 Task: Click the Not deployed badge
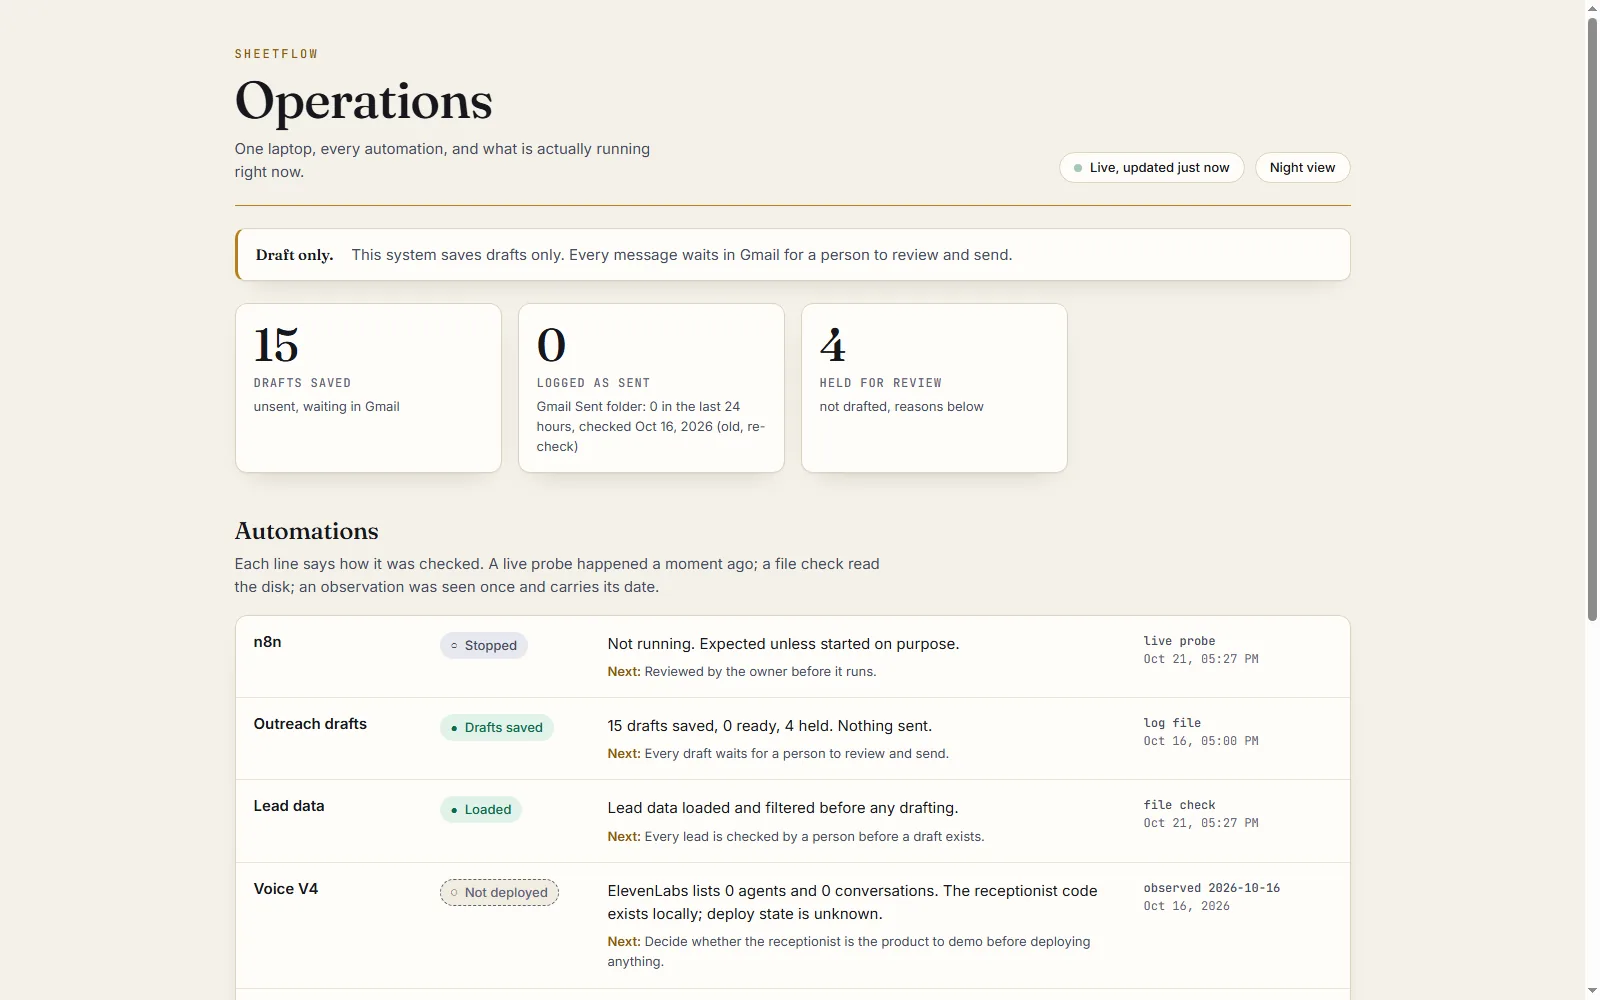(499, 893)
